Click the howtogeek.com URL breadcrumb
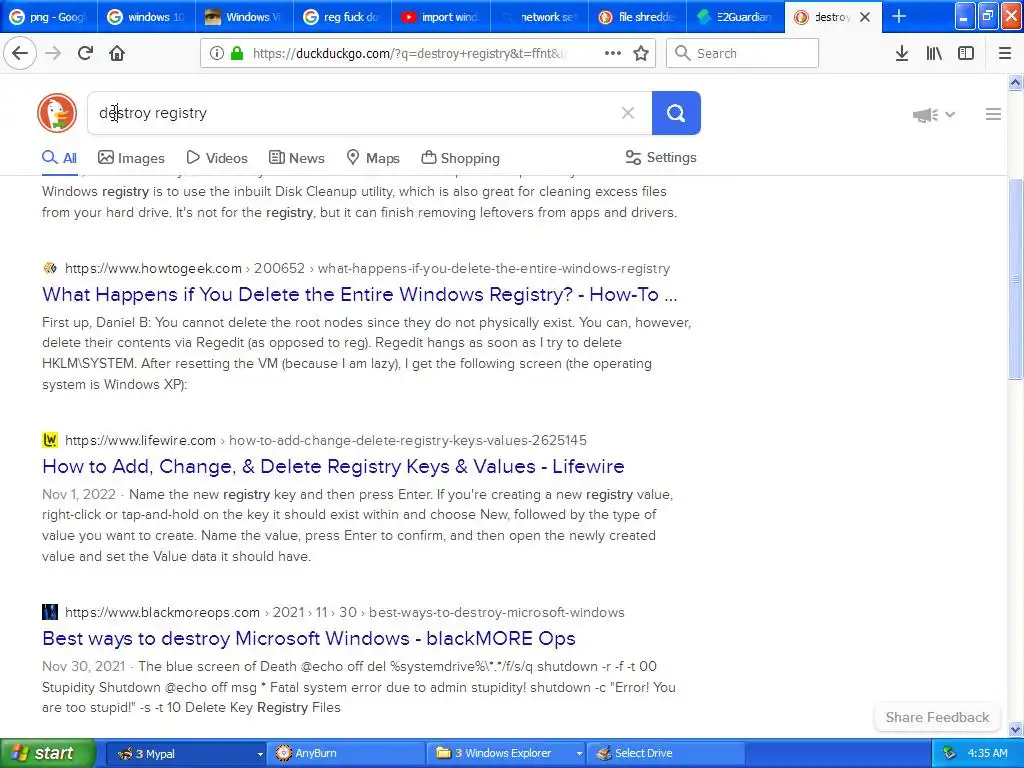 368,268
